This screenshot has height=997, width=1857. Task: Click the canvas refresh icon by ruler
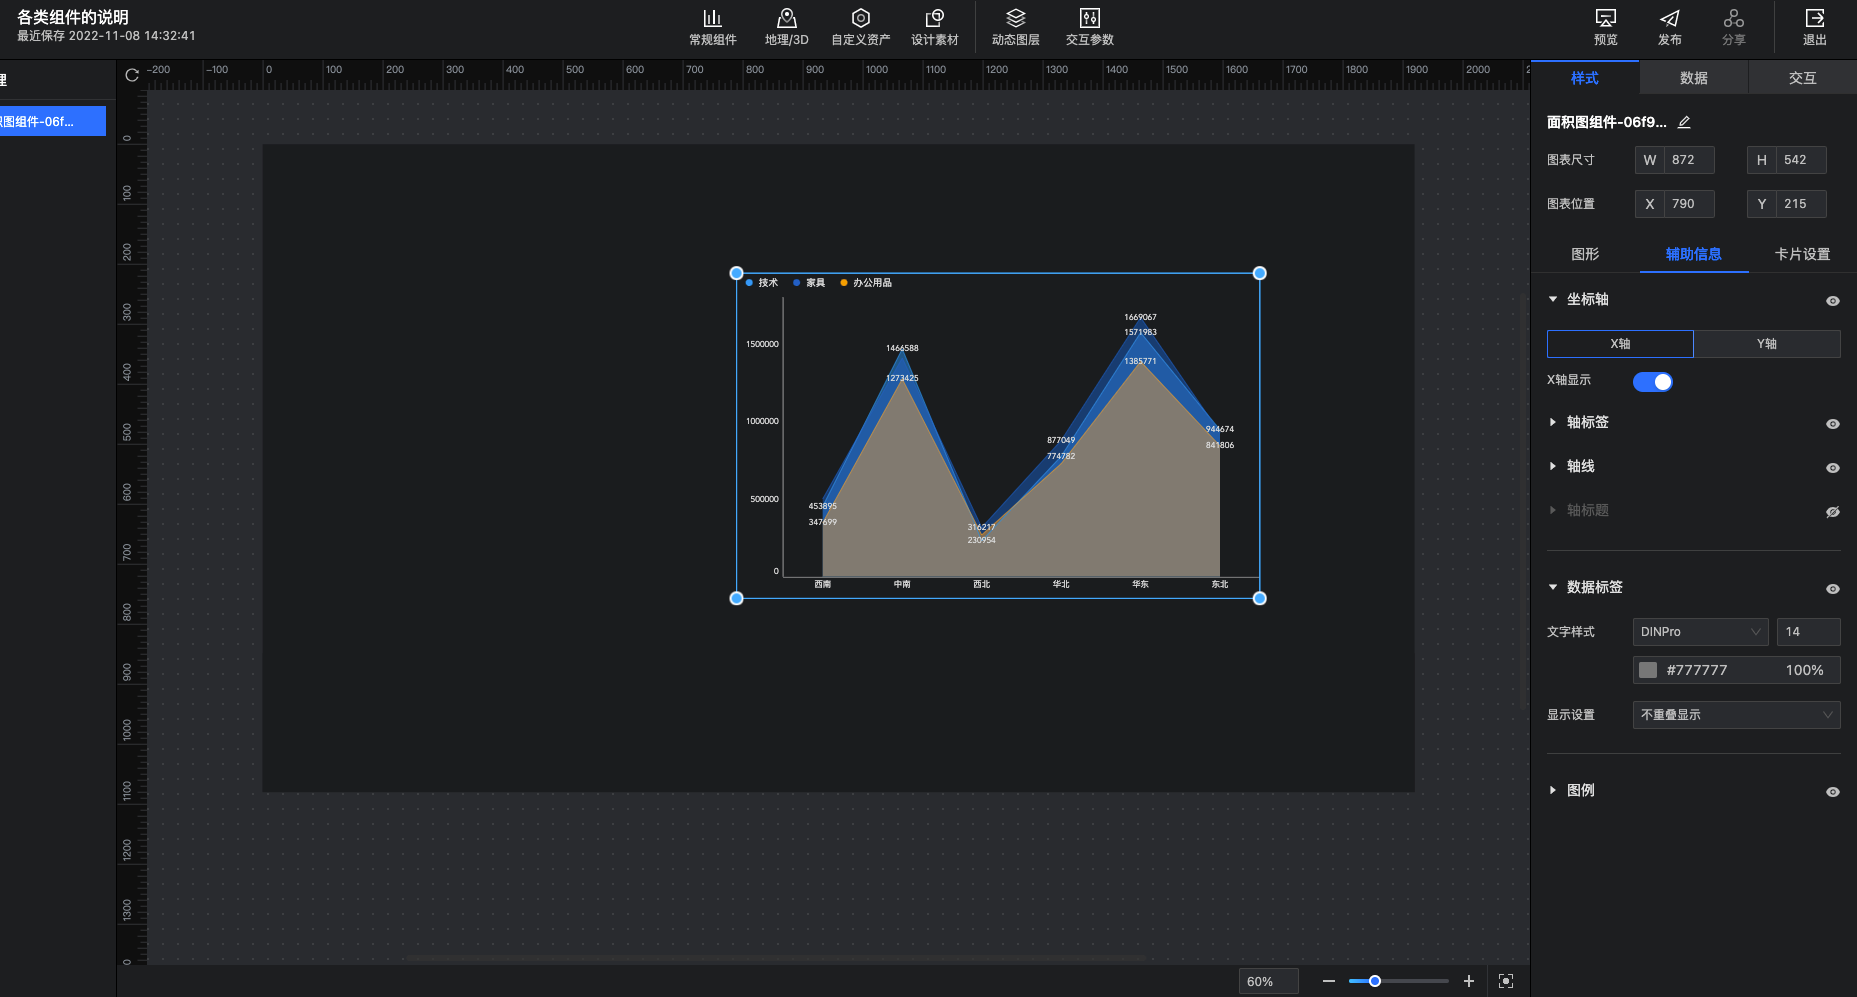132,75
